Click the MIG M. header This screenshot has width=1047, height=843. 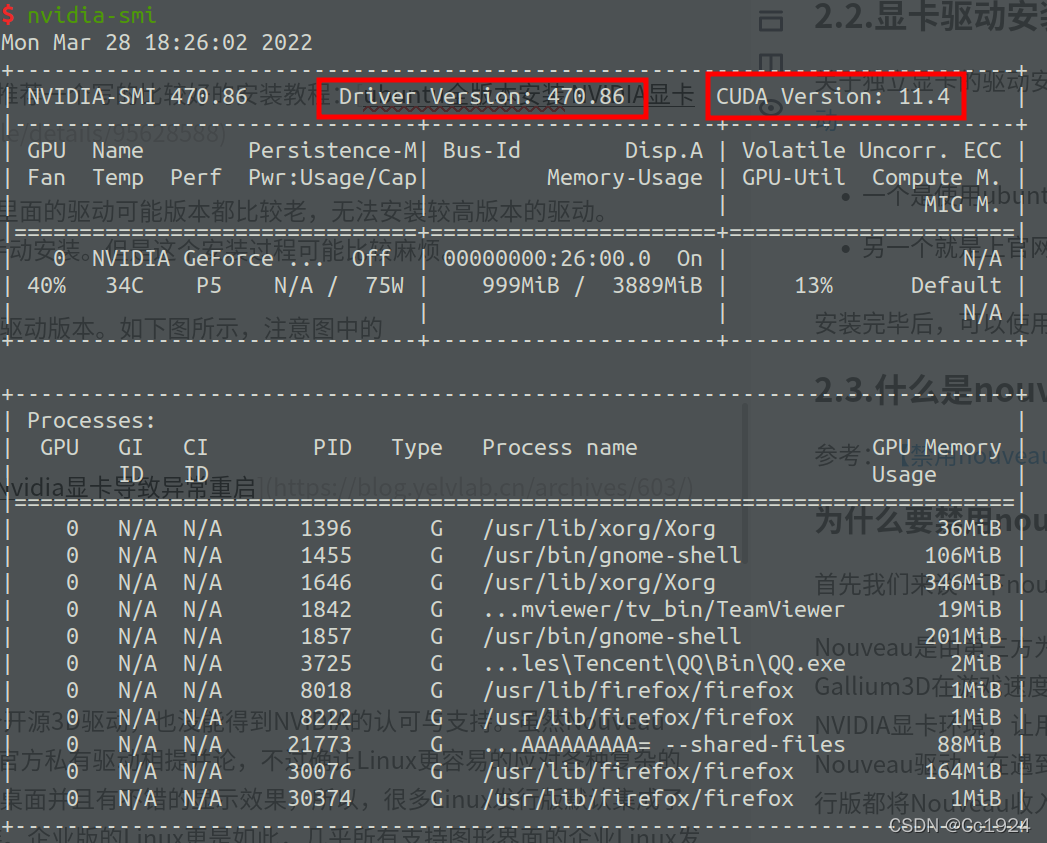[962, 204]
